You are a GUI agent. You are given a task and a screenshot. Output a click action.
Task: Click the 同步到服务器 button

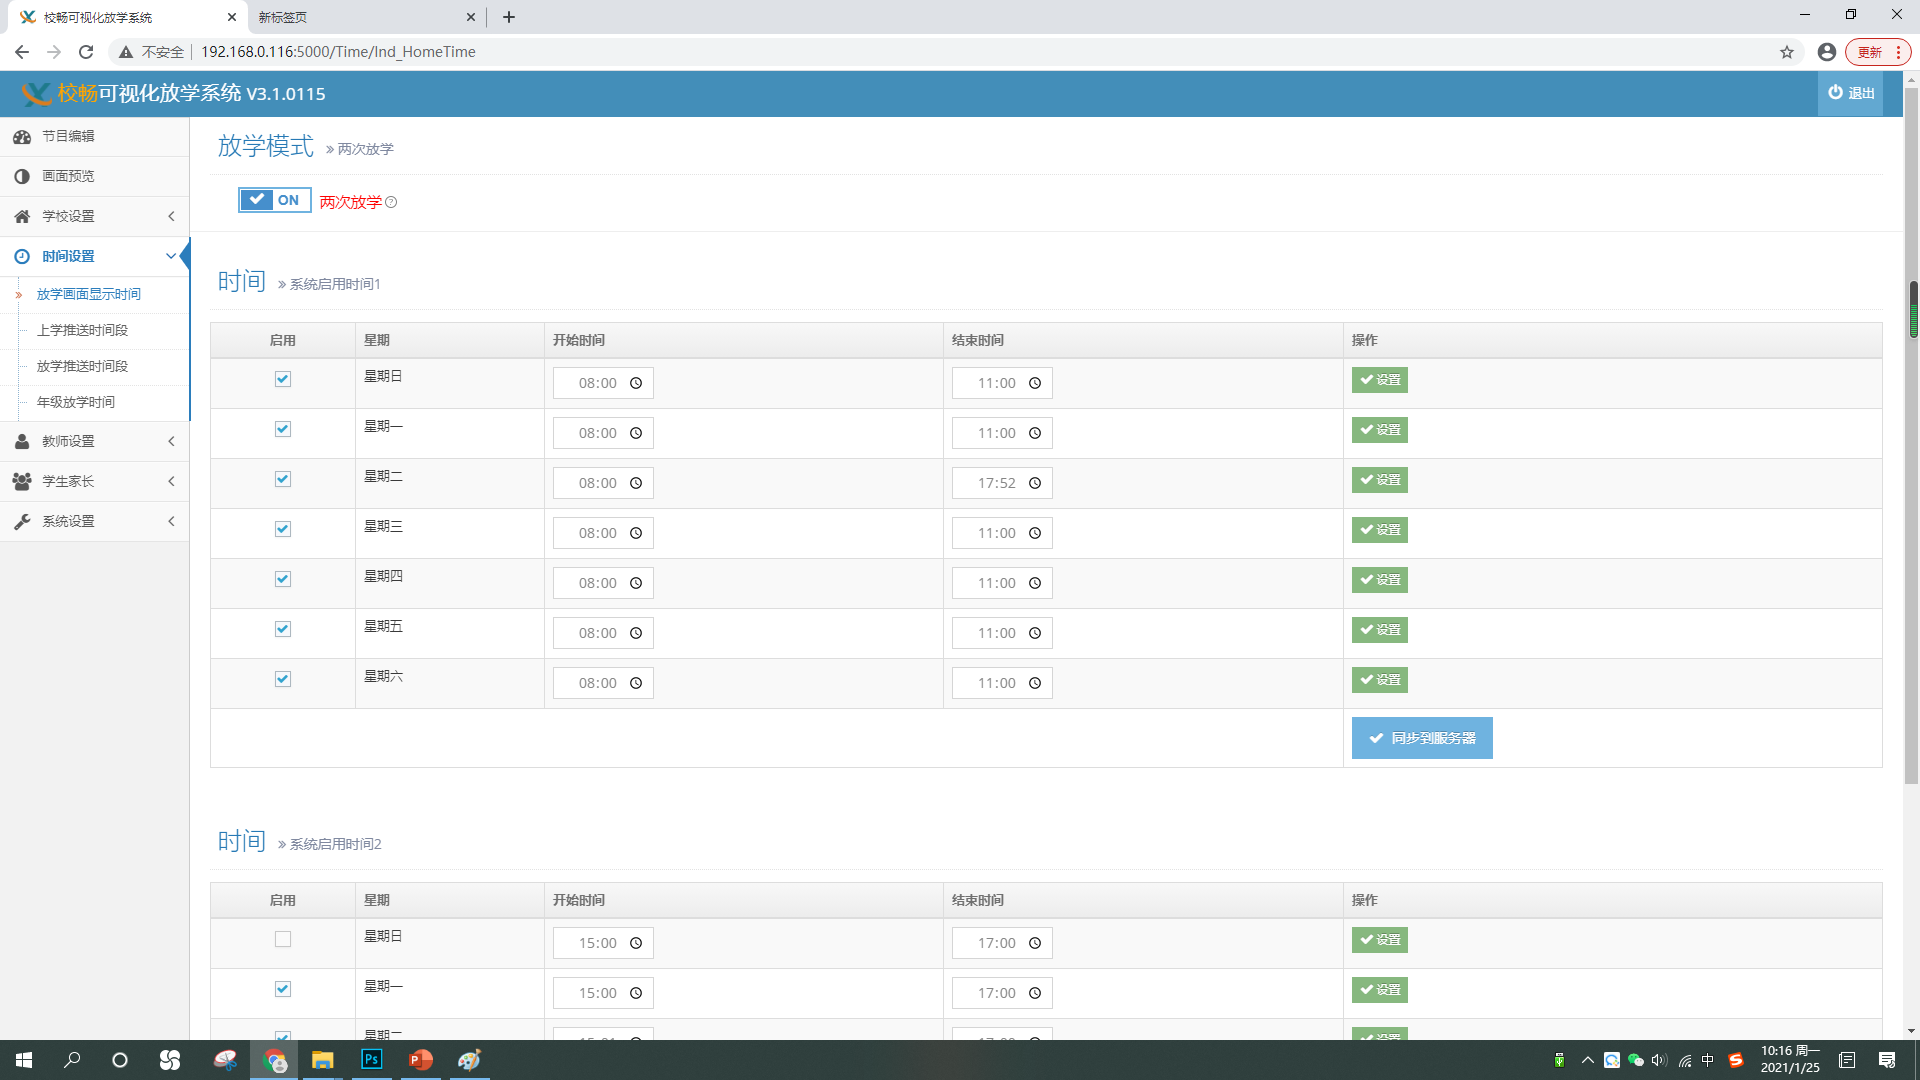pos(1421,738)
